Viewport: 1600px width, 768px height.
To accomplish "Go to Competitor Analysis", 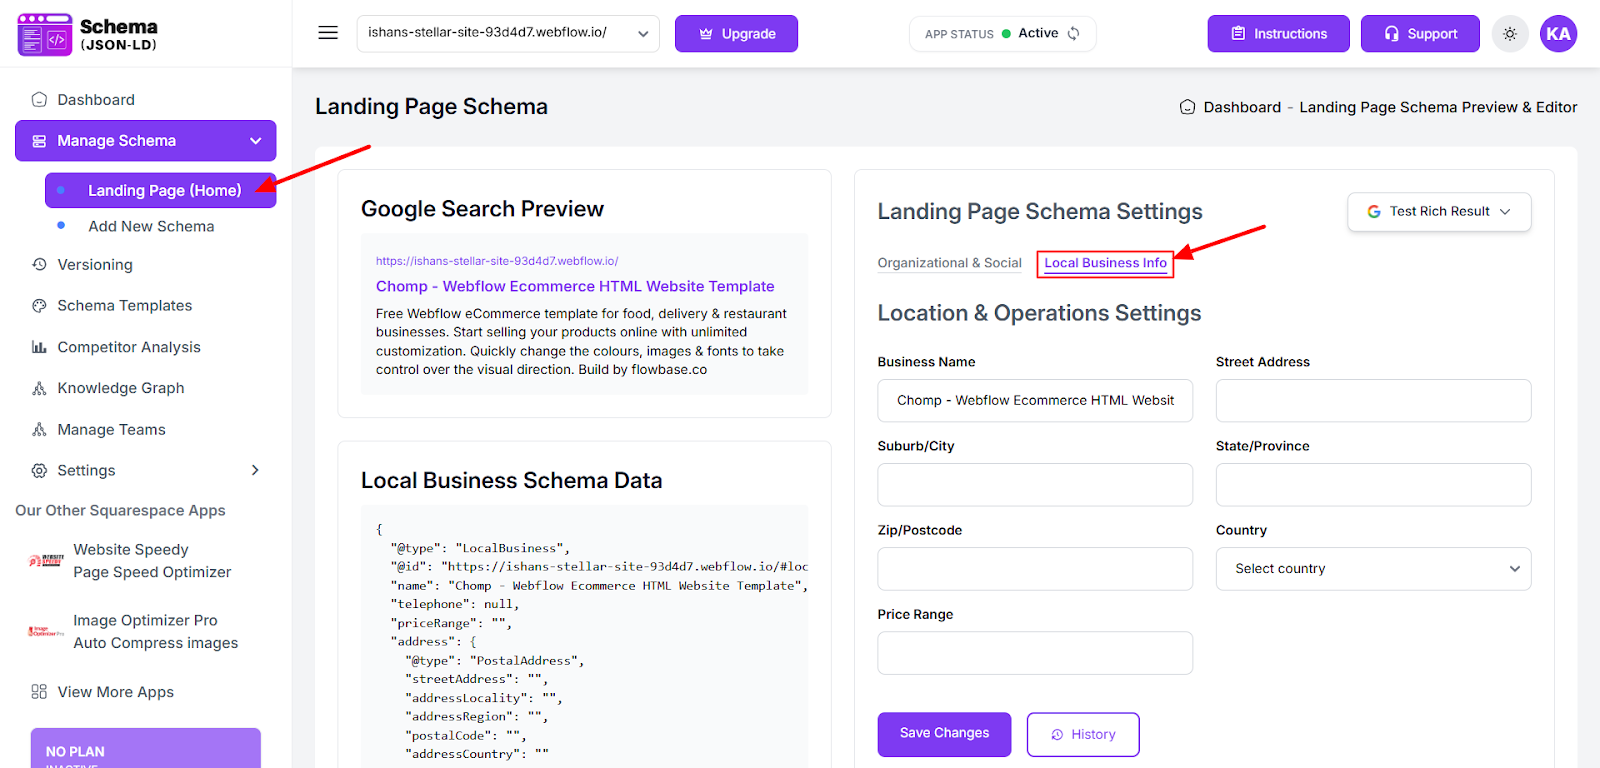I will pos(128,347).
